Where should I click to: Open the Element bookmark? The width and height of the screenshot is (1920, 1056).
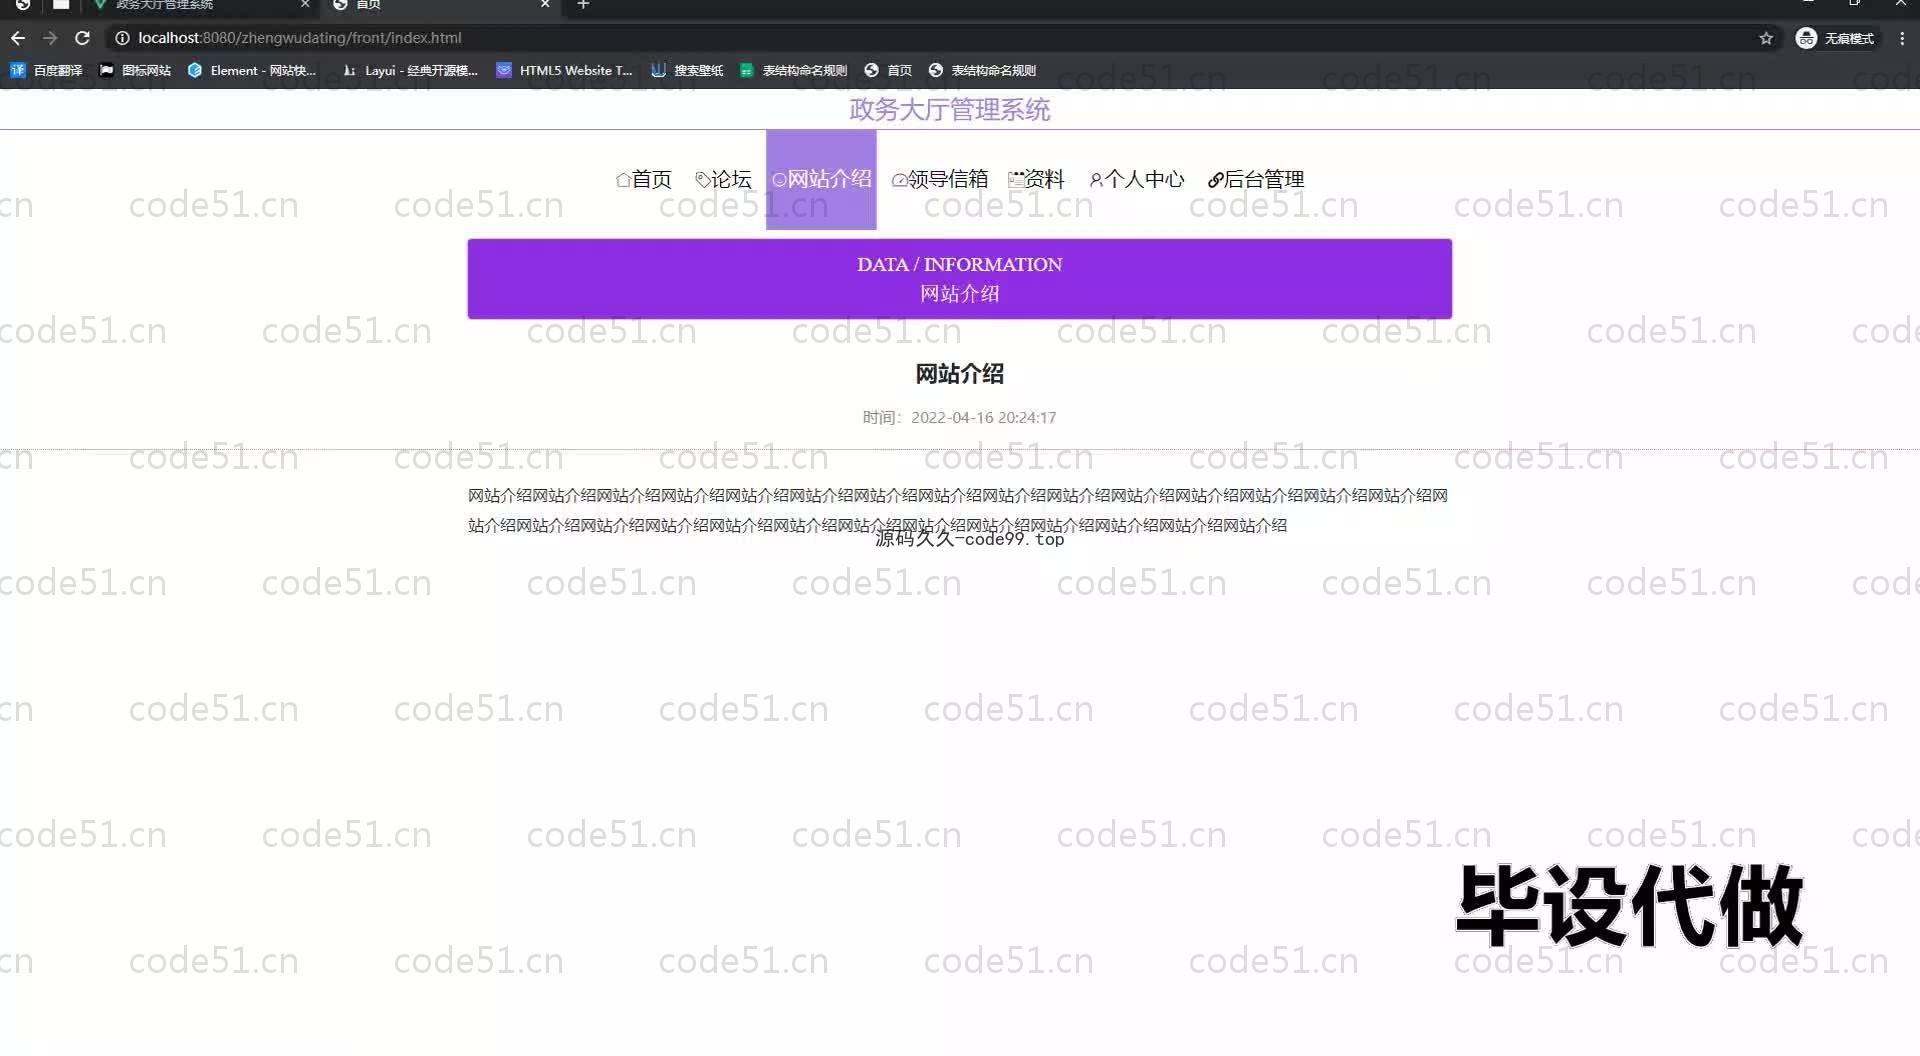click(252, 70)
